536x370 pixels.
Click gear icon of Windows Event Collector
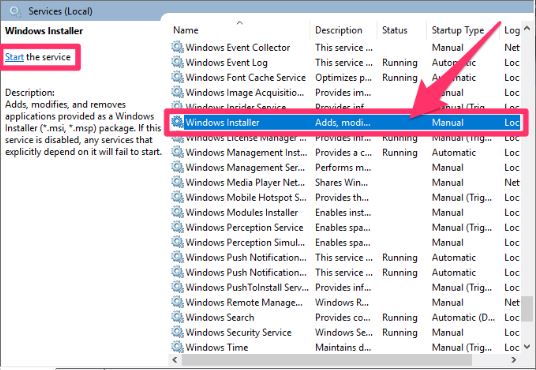pyautogui.click(x=177, y=47)
